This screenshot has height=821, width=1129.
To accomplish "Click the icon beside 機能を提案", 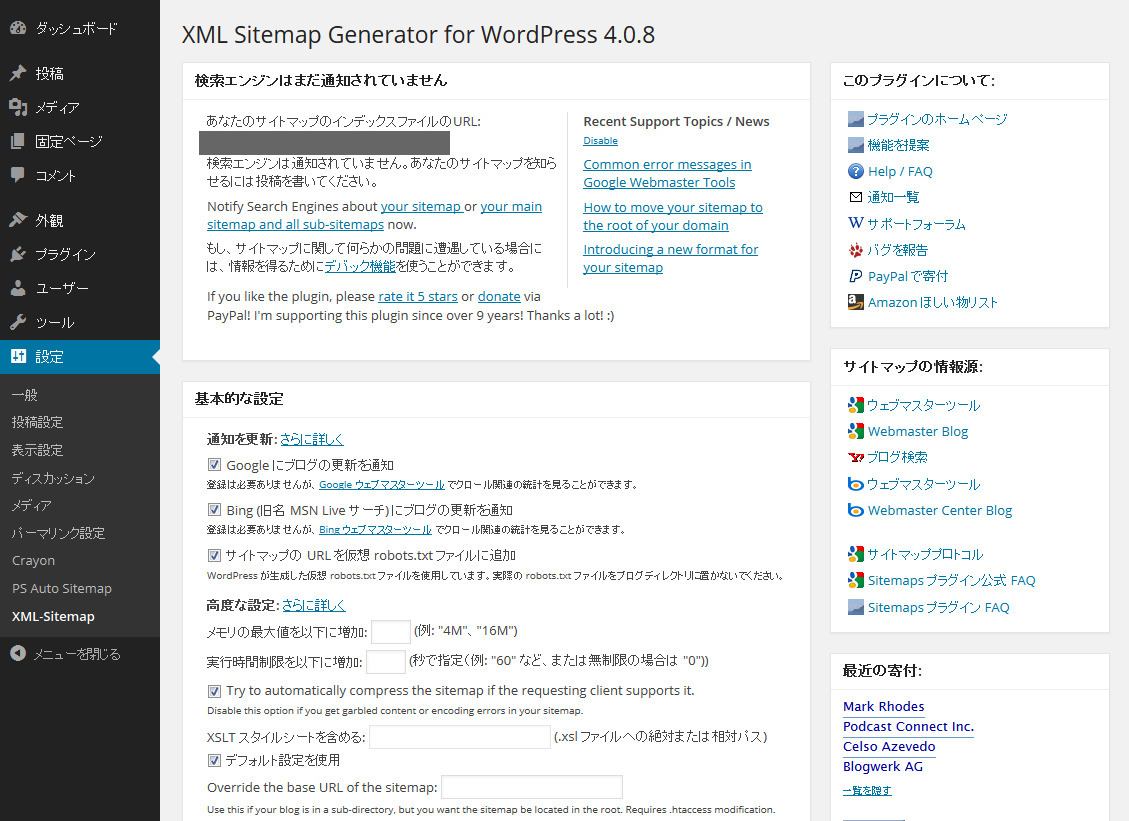I will click(x=855, y=145).
